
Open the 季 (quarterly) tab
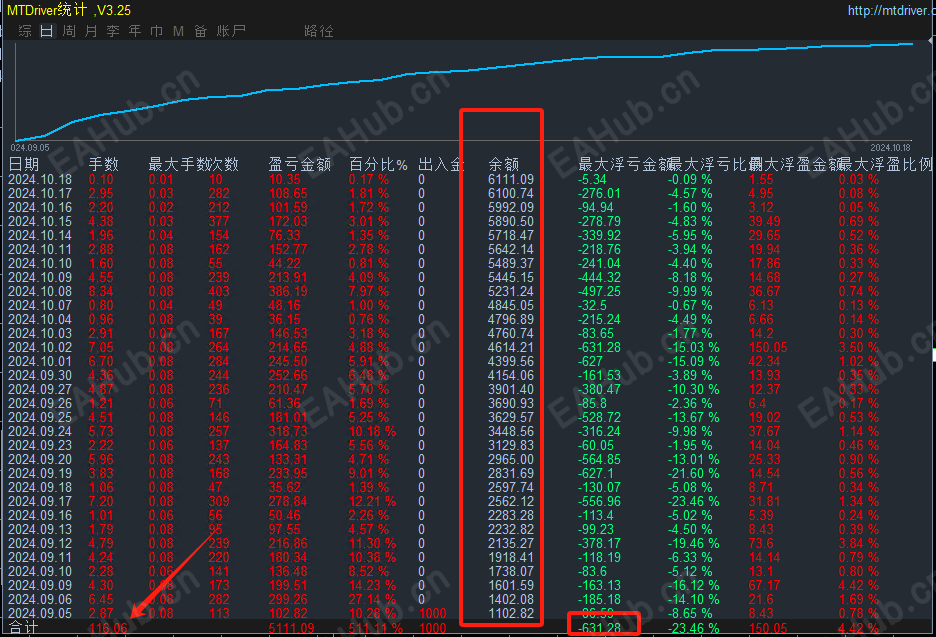tap(113, 31)
